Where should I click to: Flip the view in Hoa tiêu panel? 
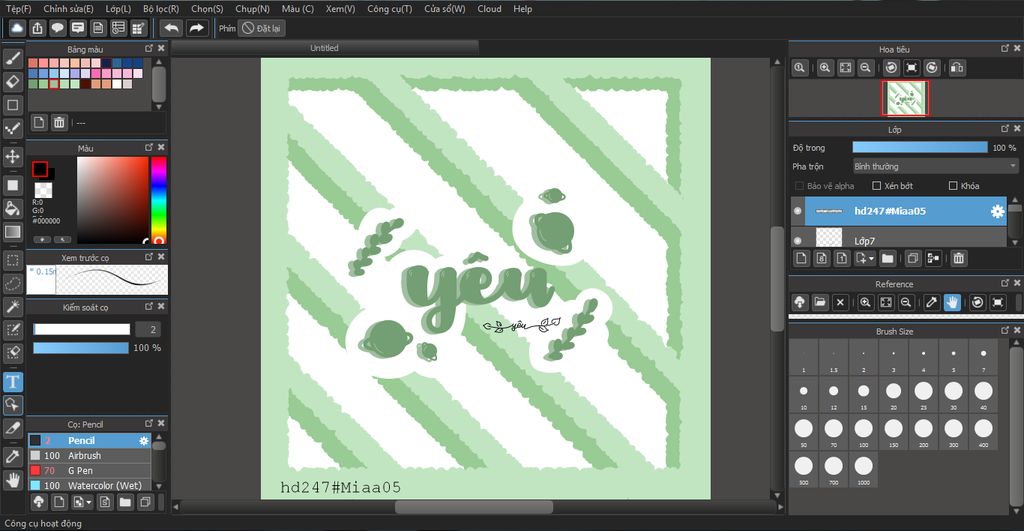[957, 67]
